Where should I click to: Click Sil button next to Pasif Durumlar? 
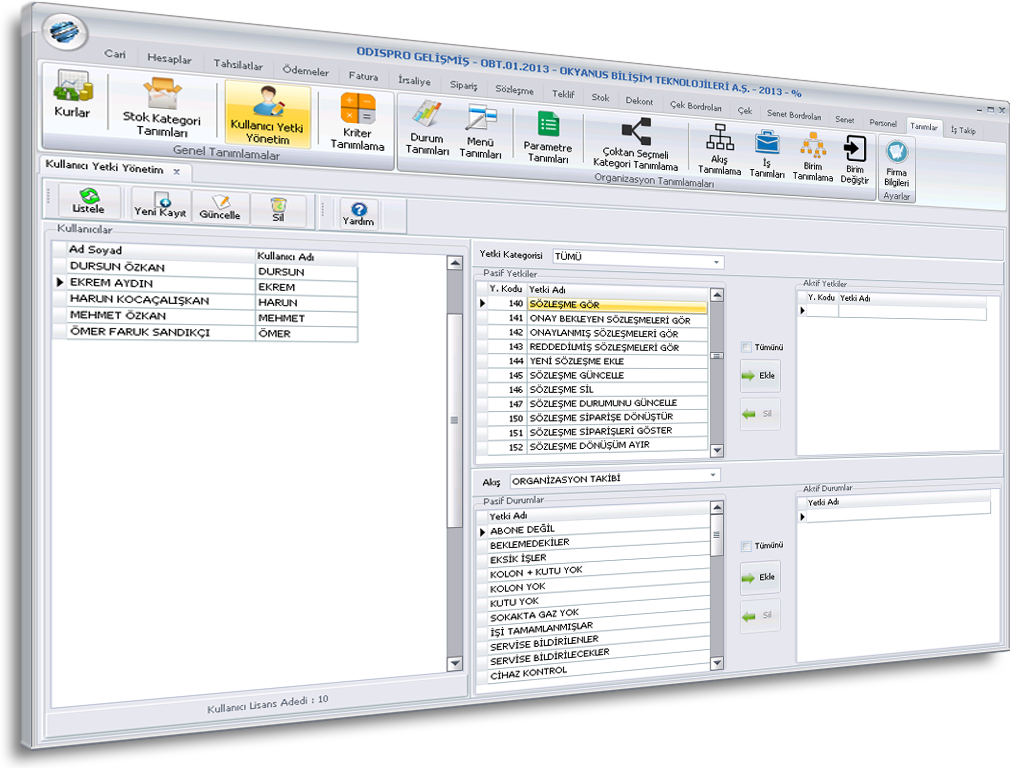(760, 615)
